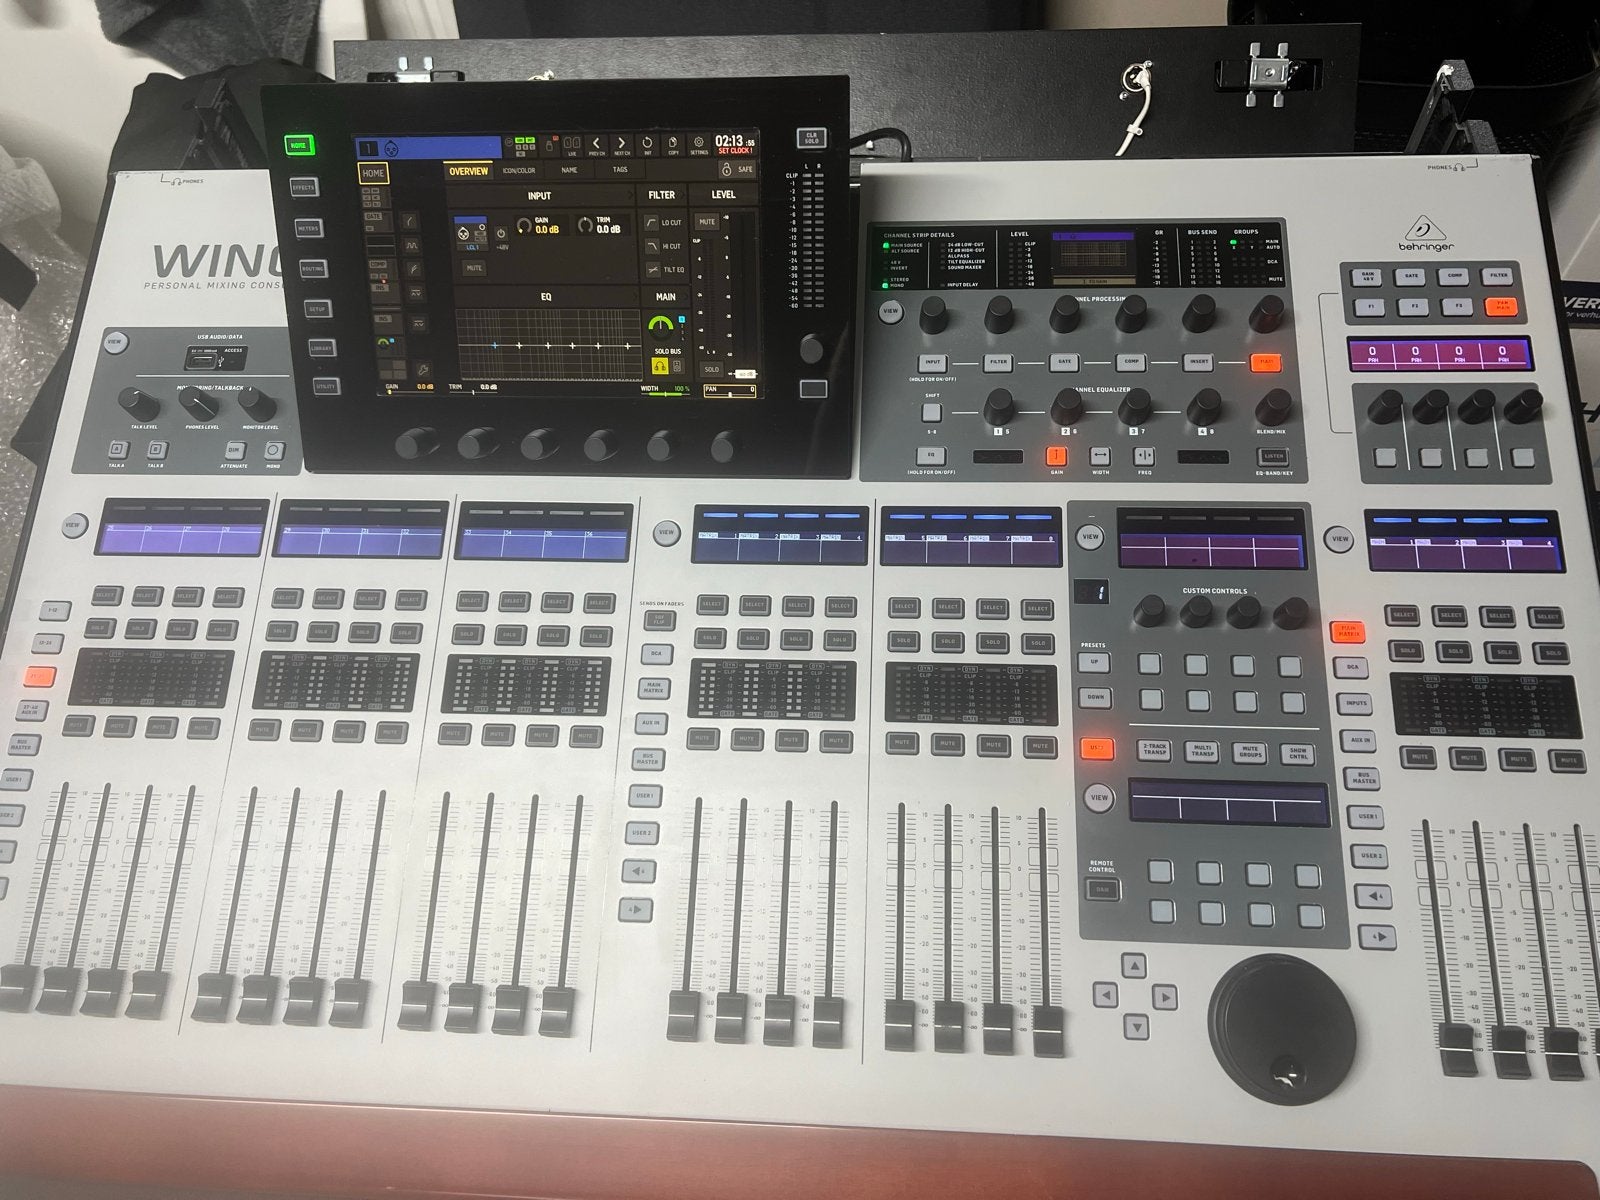Tap presets UP button
Screen dimensions: 1600x1200
pyautogui.click(x=1093, y=663)
